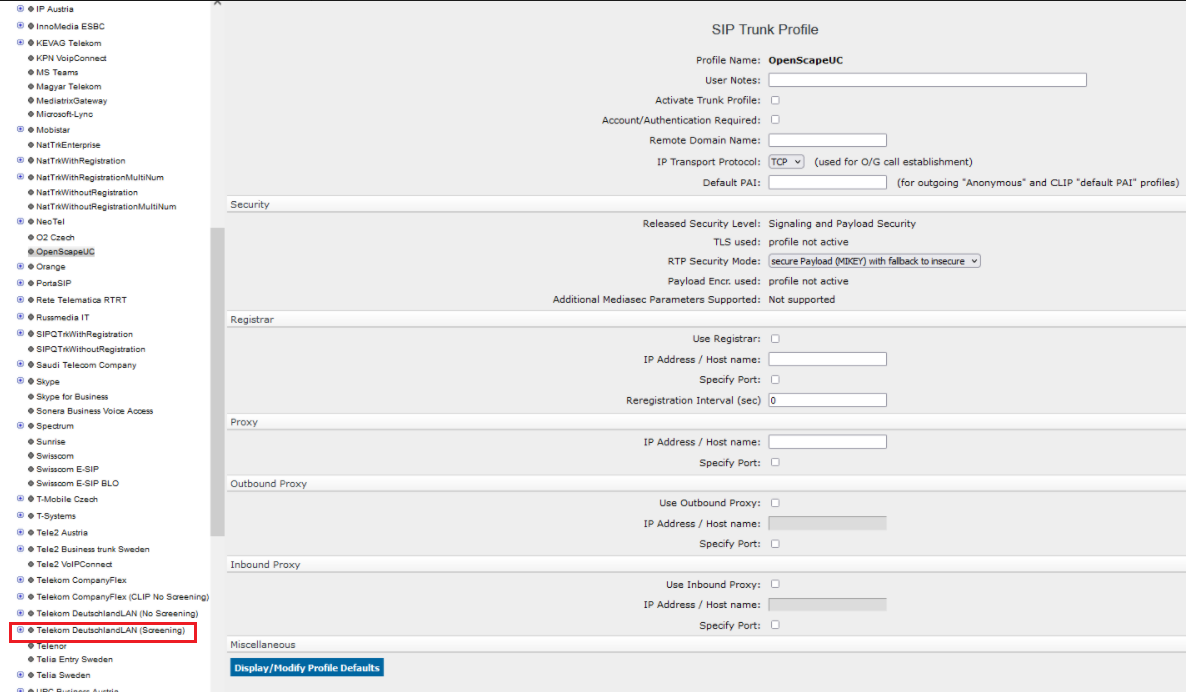Click the bullet icon beside NatTrkWithoutRegistrationMultiNum

pos(31,206)
